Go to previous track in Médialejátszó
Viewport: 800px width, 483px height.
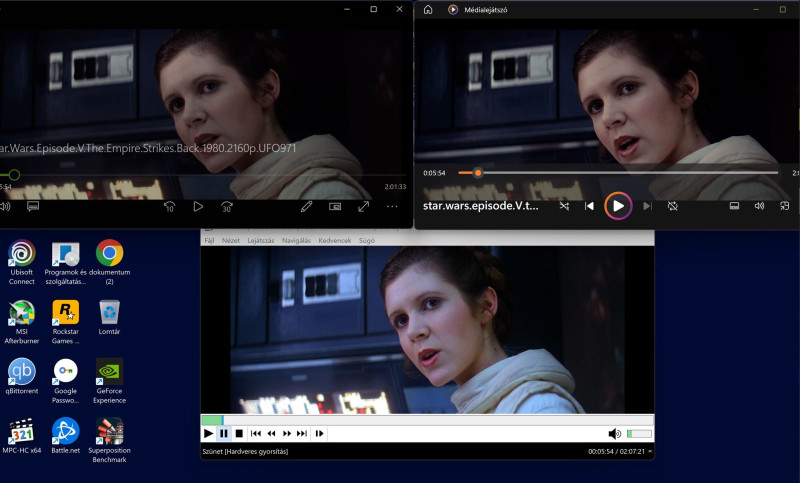point(589,206)
